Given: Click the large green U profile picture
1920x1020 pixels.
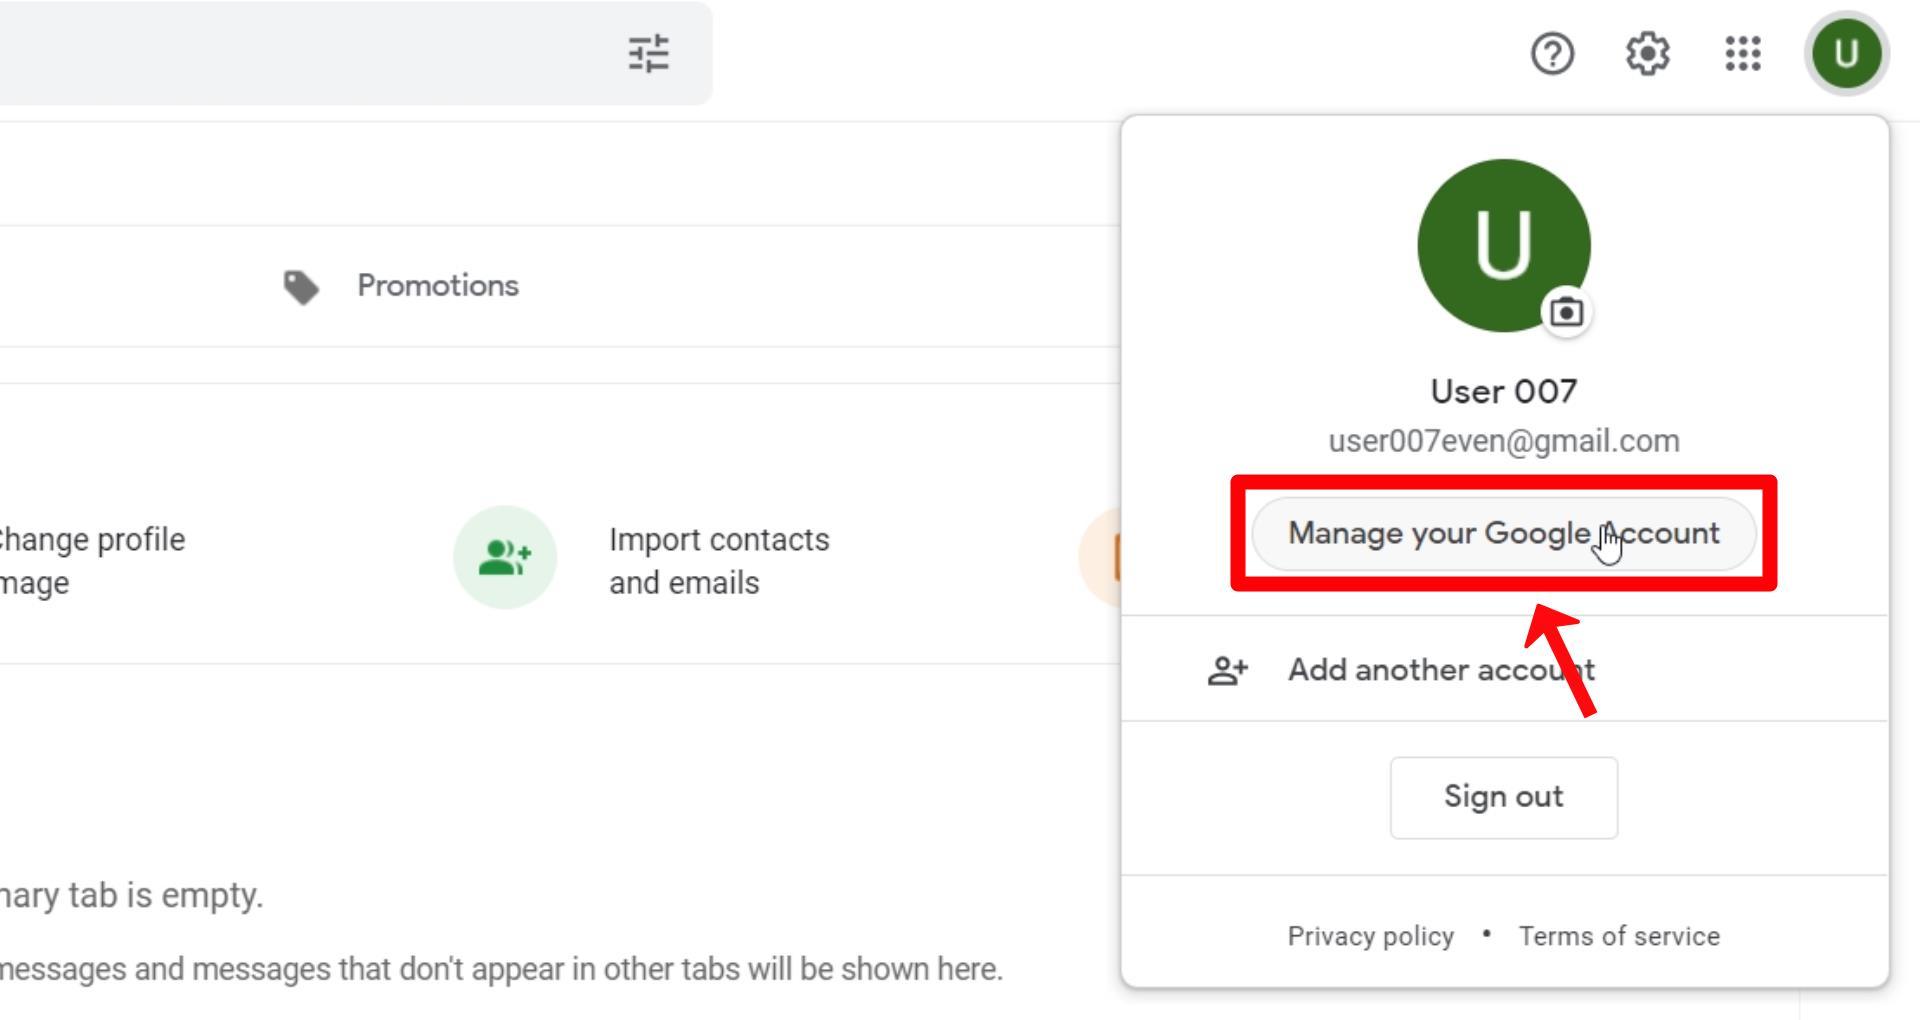Looking at the screenshot, I should [1503, 245].
